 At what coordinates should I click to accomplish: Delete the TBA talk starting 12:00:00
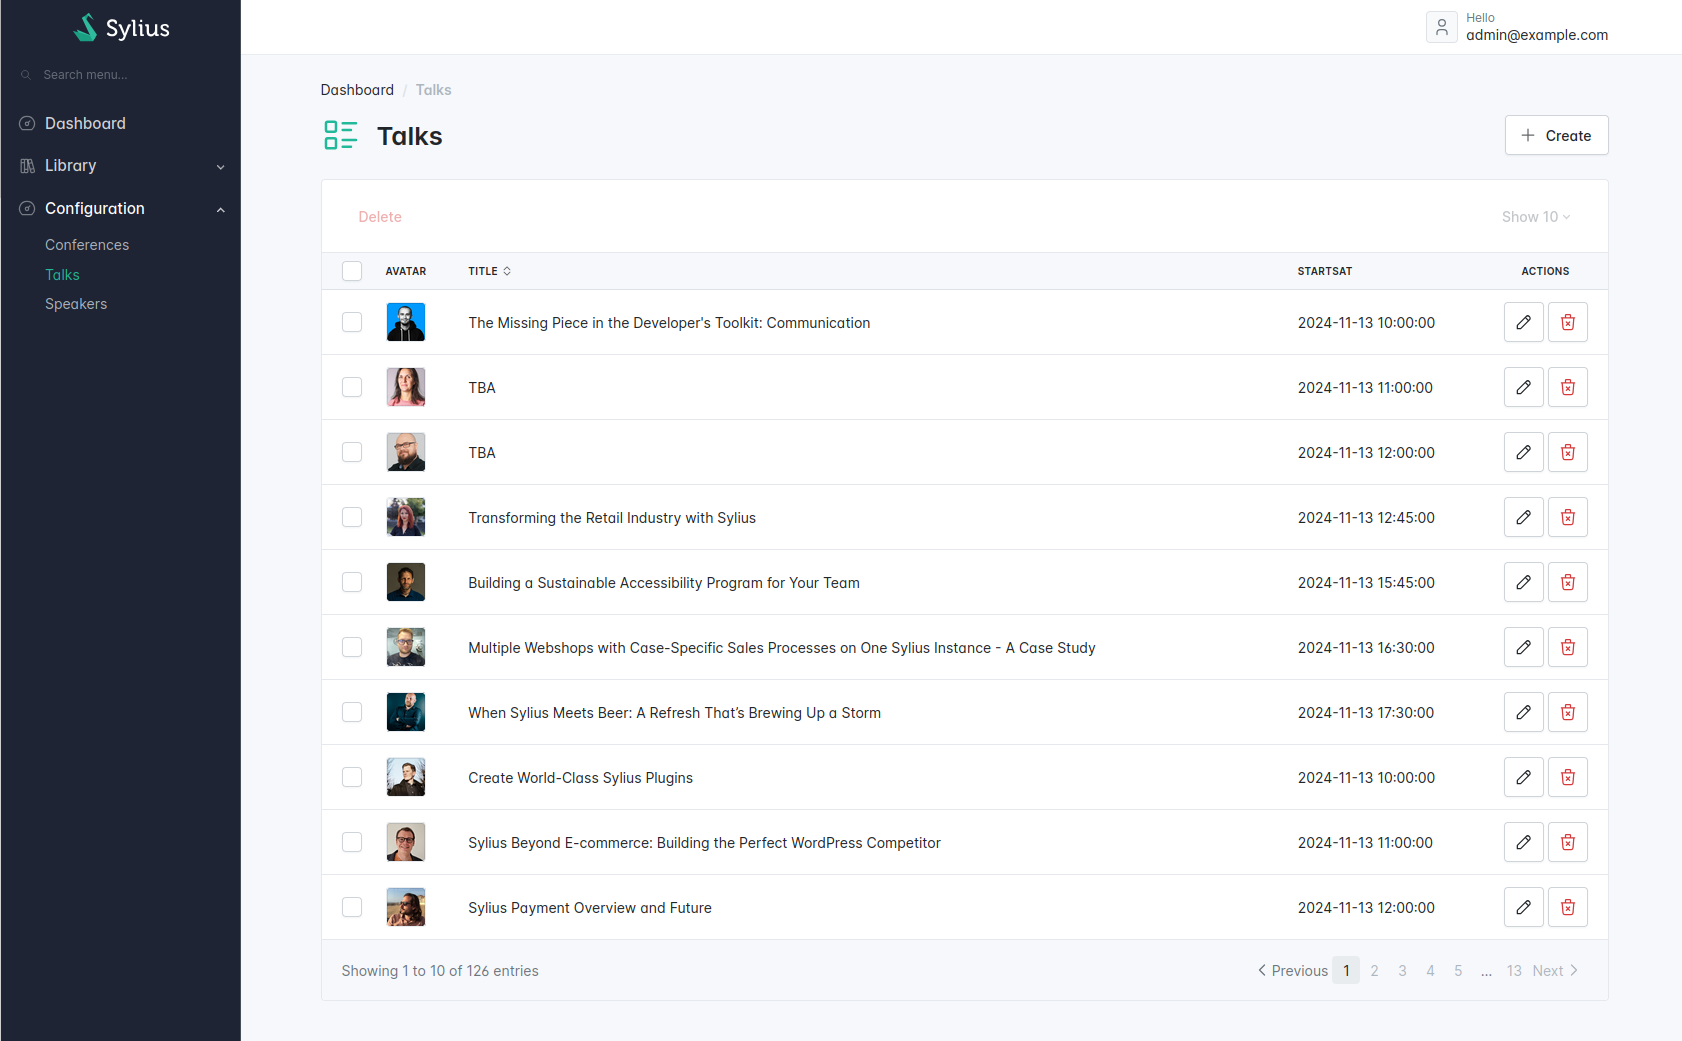1567,452
